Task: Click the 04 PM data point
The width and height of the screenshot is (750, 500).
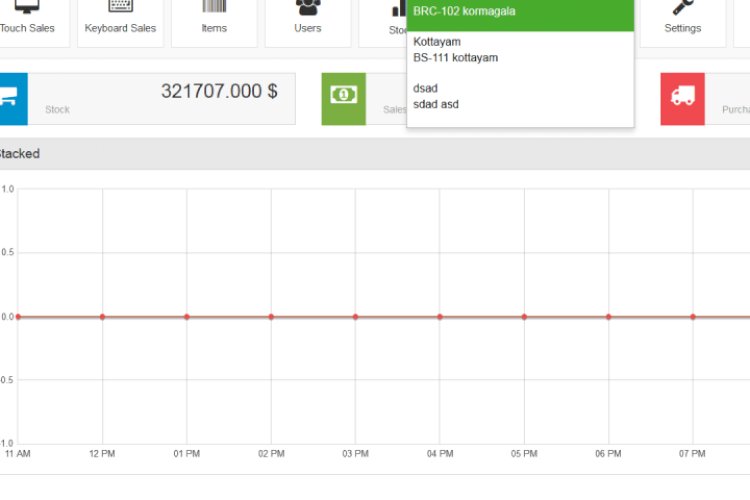Action: click(x=440, y=317)
